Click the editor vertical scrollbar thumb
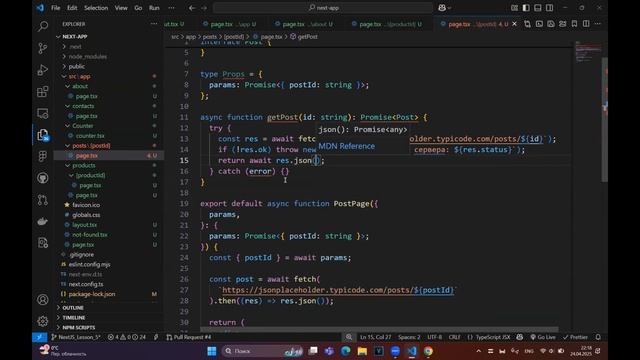This screenshot has height=360, width=640. [604, 120]
